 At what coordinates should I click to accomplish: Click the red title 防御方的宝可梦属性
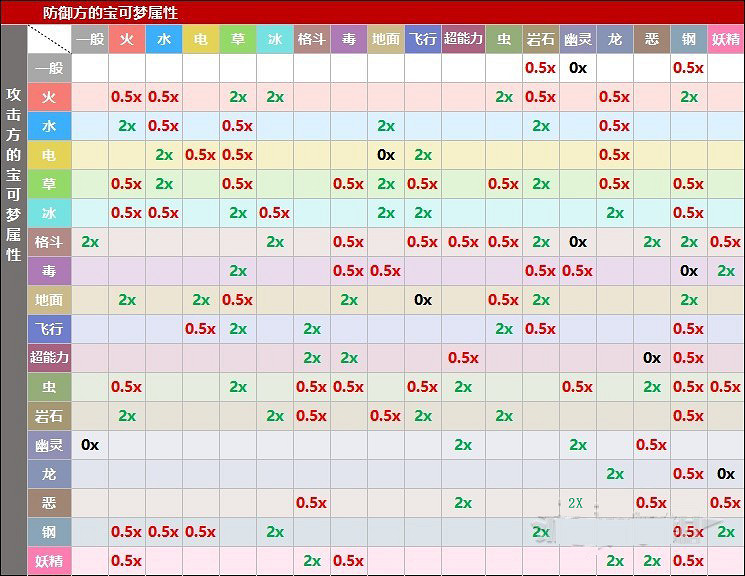click(x=111, y=12)
